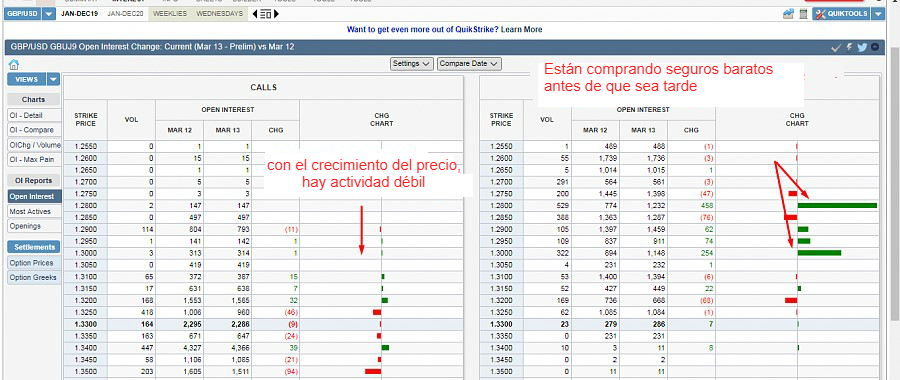This screenshot has height=380, width=900.
Task: Click the chart export icon next to QuikTools
Action: coord(788,14)
